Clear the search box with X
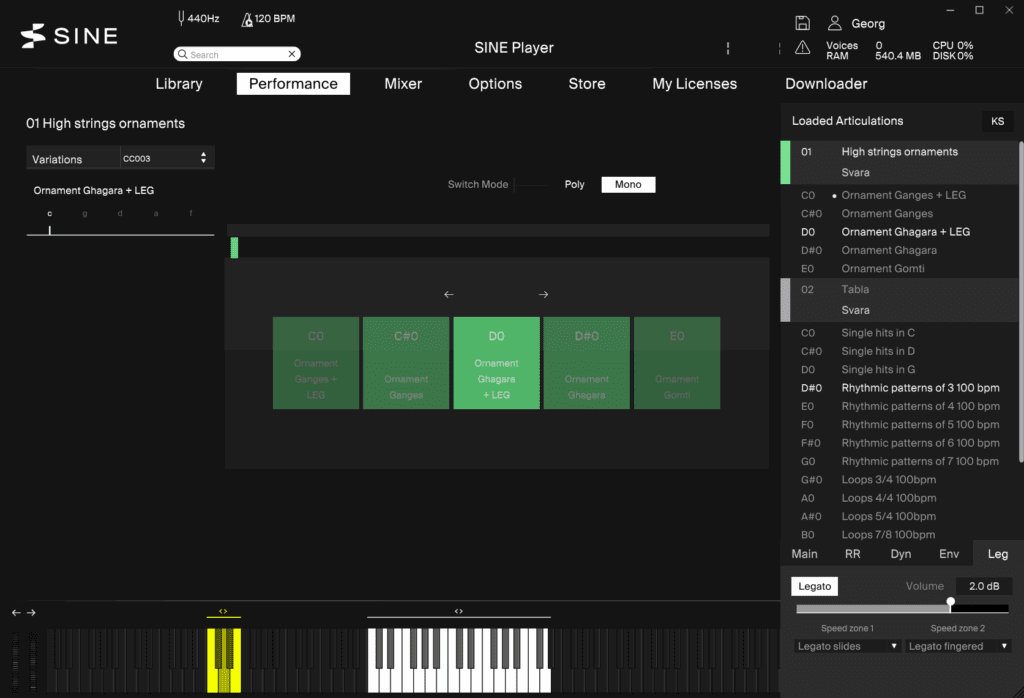The height and width of the screenshot is (698, 1024). point(292,54)
